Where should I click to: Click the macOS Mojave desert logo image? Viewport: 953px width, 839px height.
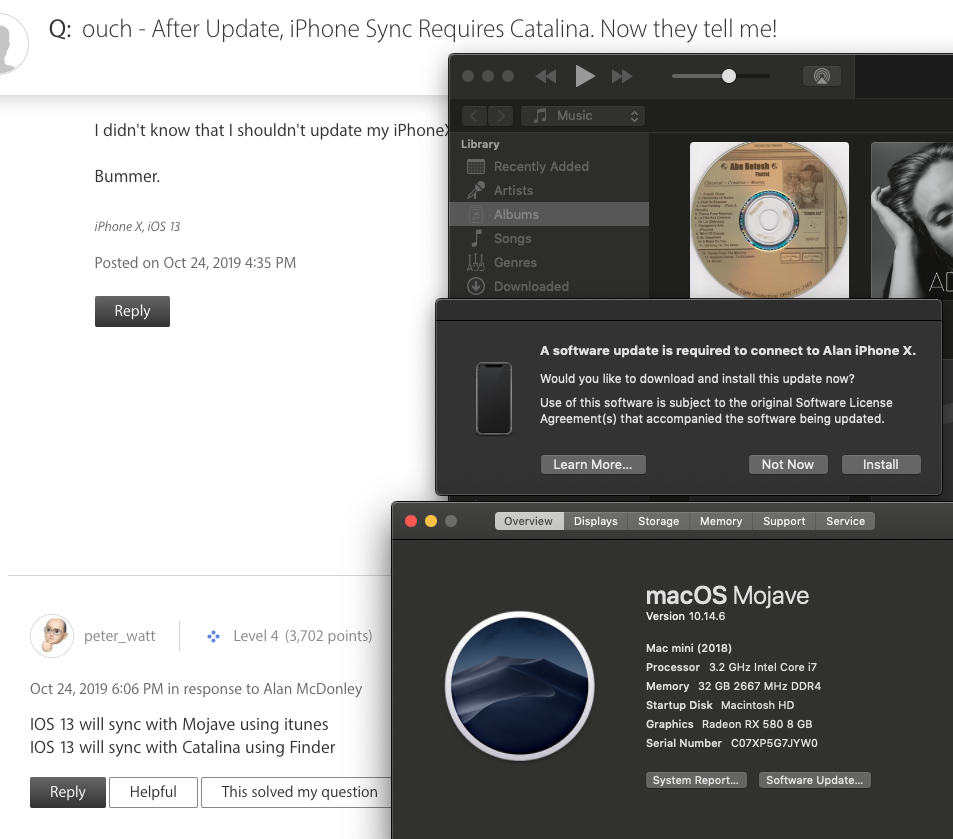[520, 686]
